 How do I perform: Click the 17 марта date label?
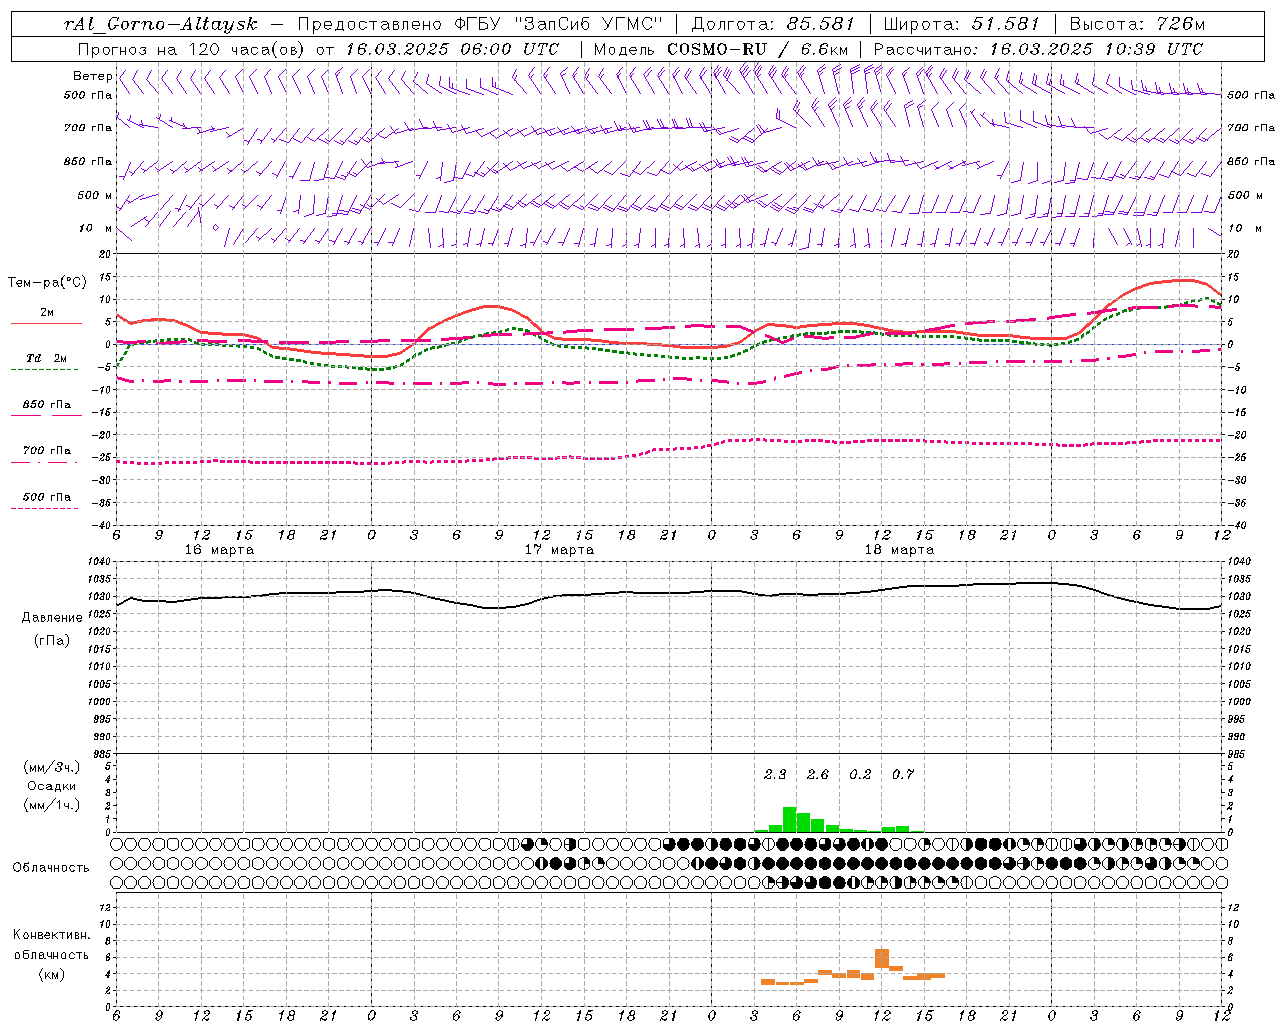pyautogui.click(x=559, y=550)
